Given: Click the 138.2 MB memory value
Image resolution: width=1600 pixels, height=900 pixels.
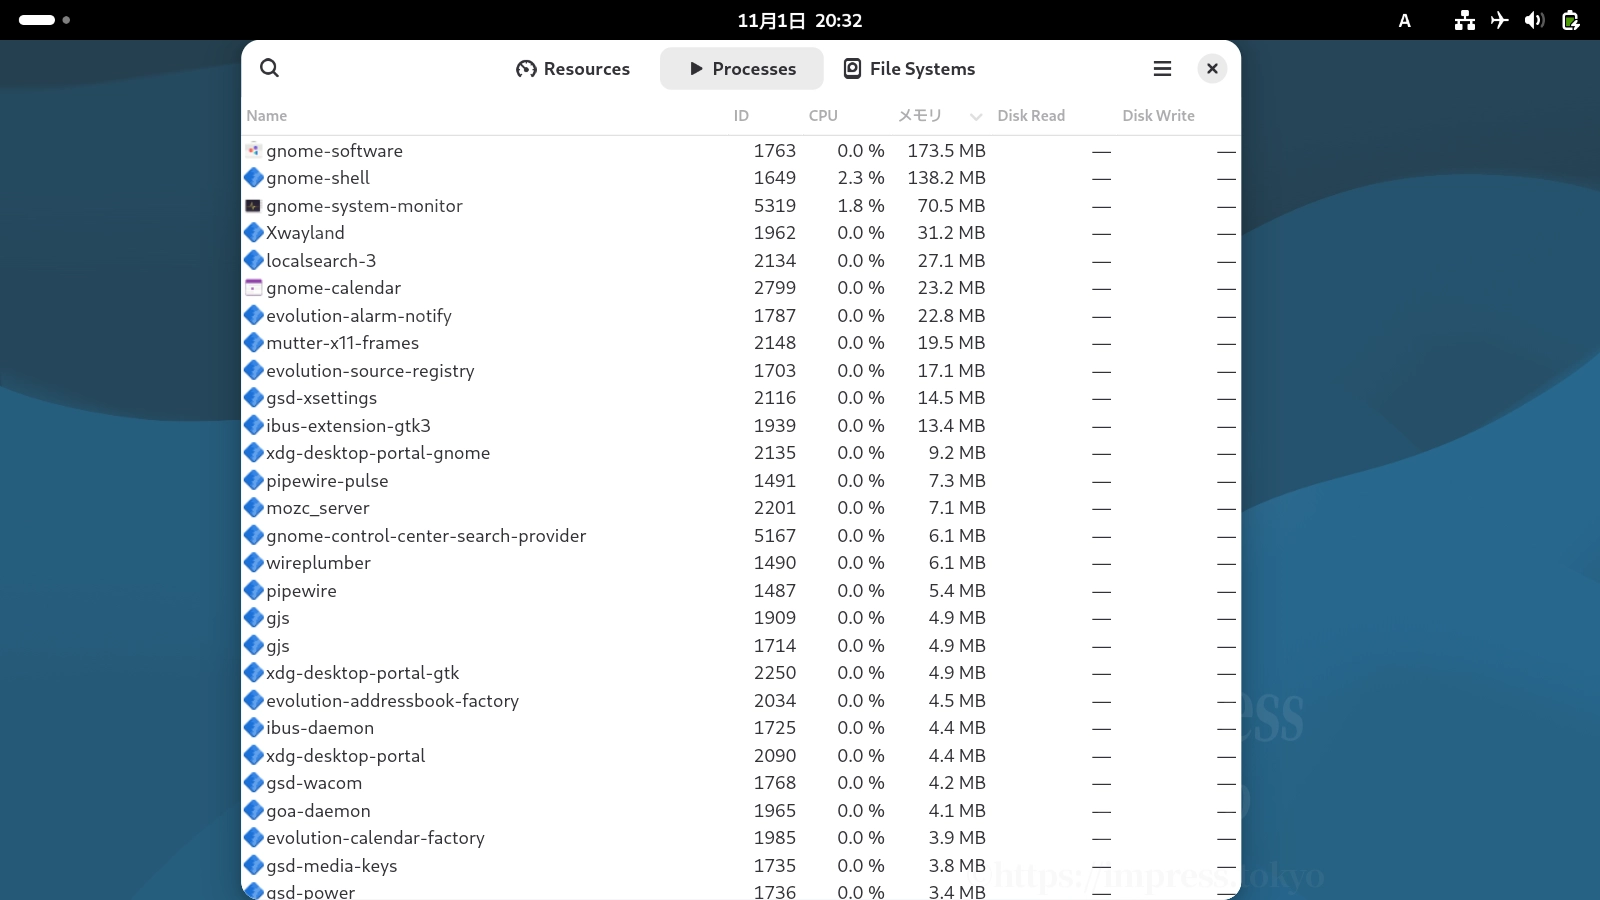Looking at the screenshot, I should [946, 178].
